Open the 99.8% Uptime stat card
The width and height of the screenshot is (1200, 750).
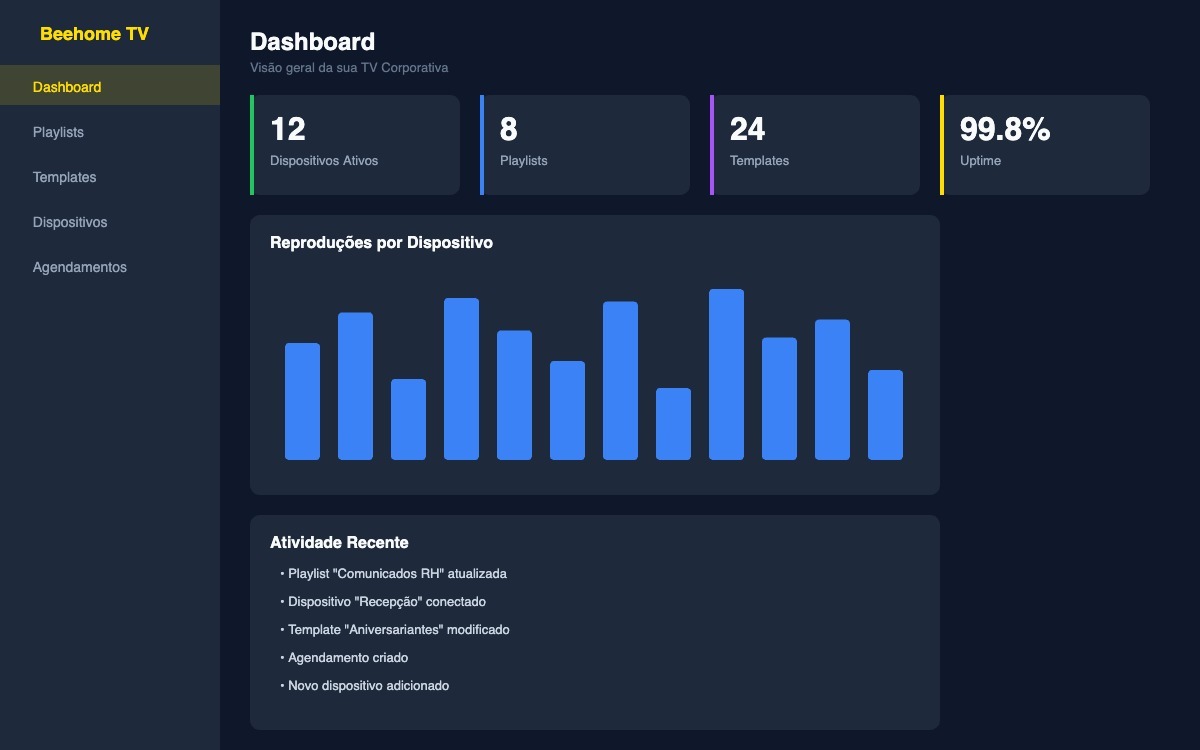tap(1045, 144)
